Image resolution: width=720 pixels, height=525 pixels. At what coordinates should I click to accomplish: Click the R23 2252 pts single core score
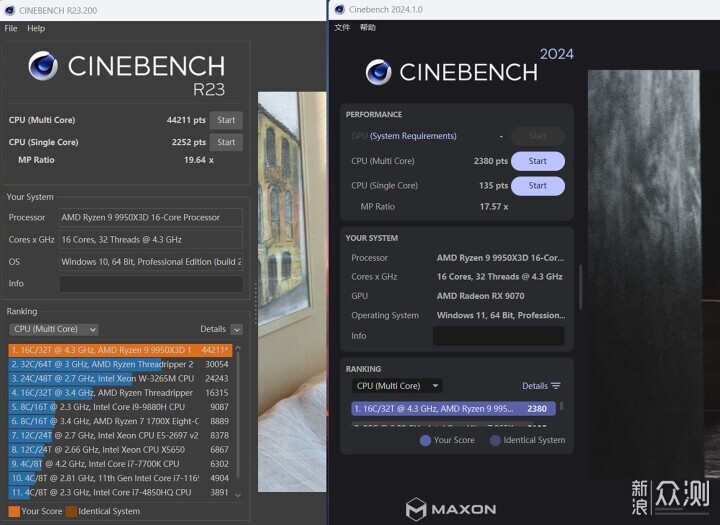point(189,142)
